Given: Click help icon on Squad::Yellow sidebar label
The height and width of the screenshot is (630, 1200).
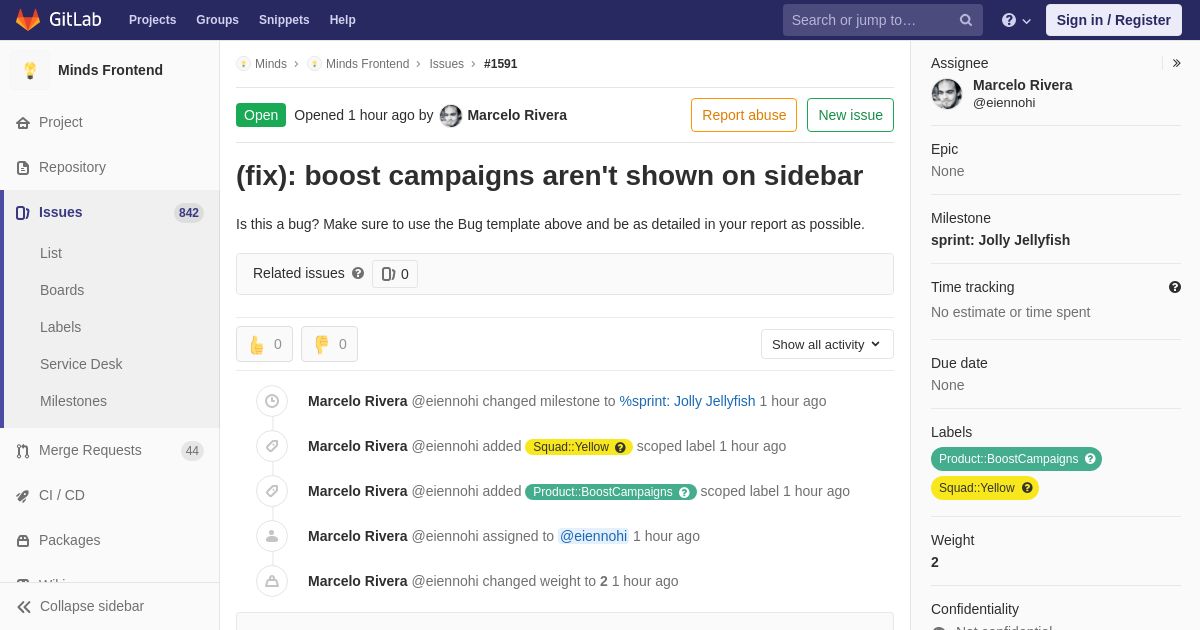Looking at the screenshot, I should tap(1027, 488).
